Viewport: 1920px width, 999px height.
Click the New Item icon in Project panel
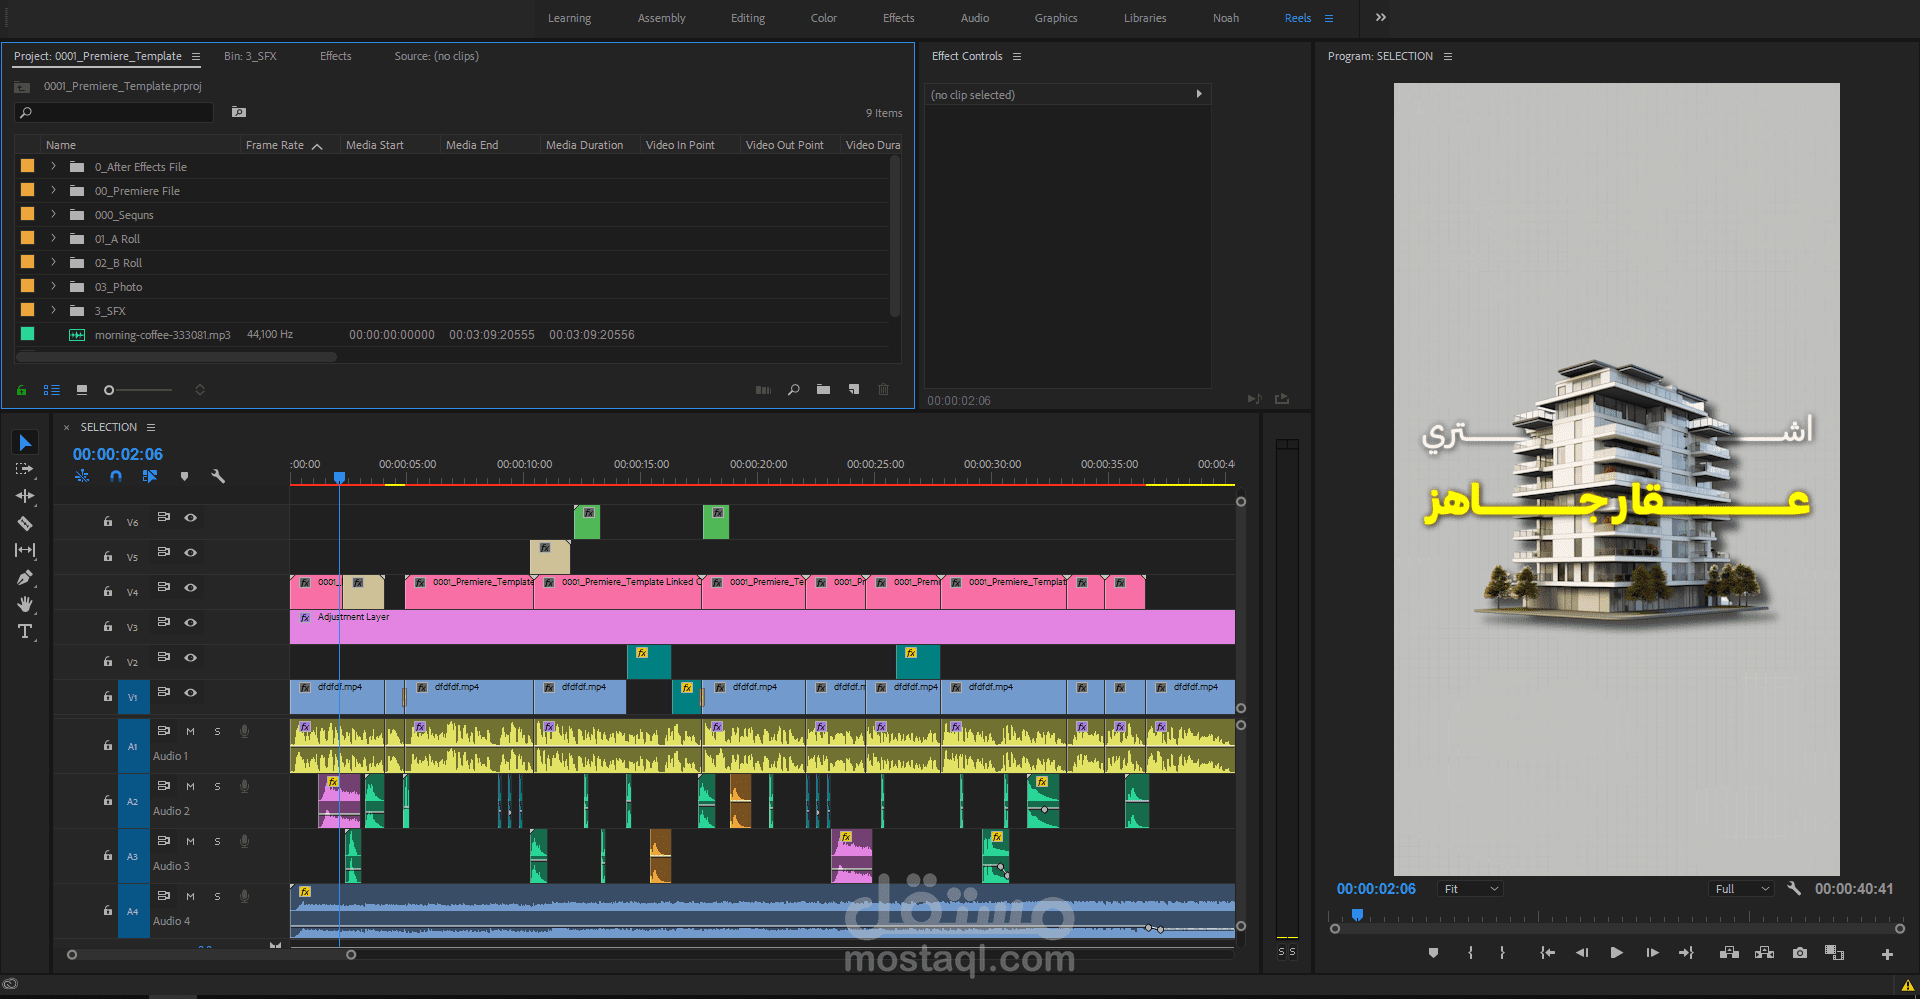click(854, 389)
